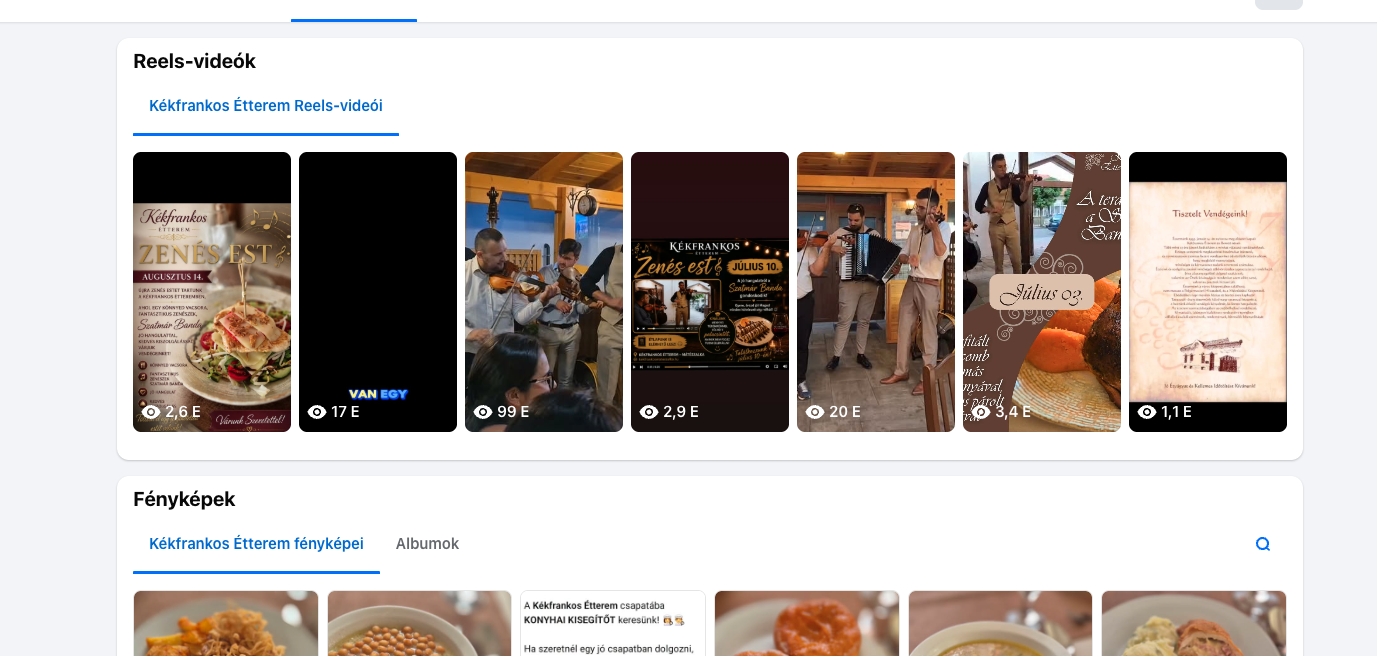
Task: Select the Kékfrankos Étterem fényképei tab
Action: coord(256,544)
